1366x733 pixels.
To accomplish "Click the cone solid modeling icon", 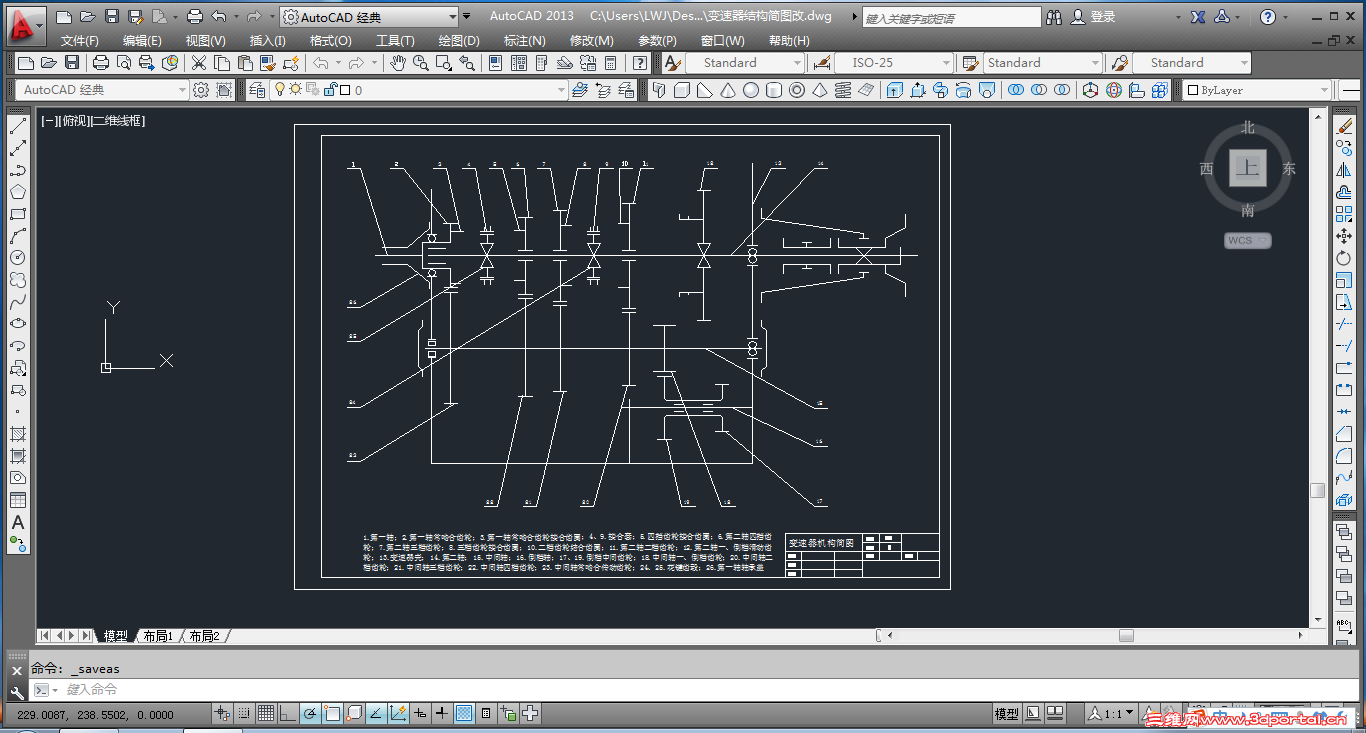I will coord(727,90).
